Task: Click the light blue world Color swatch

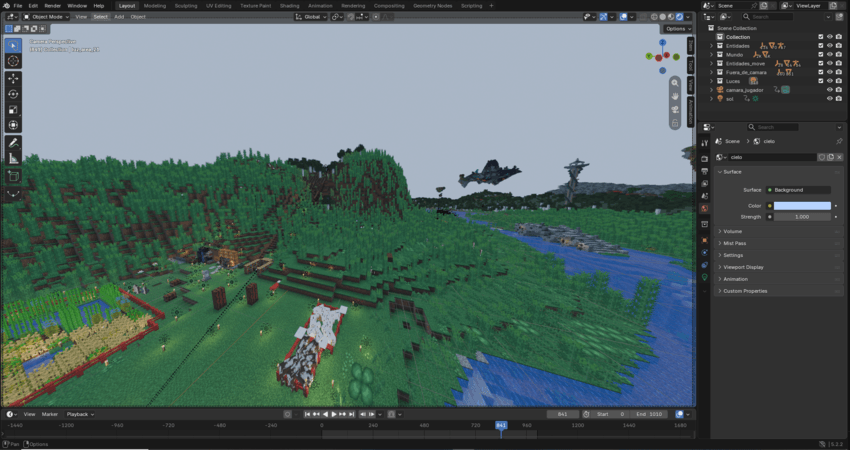Action: [x=802, y=206]
